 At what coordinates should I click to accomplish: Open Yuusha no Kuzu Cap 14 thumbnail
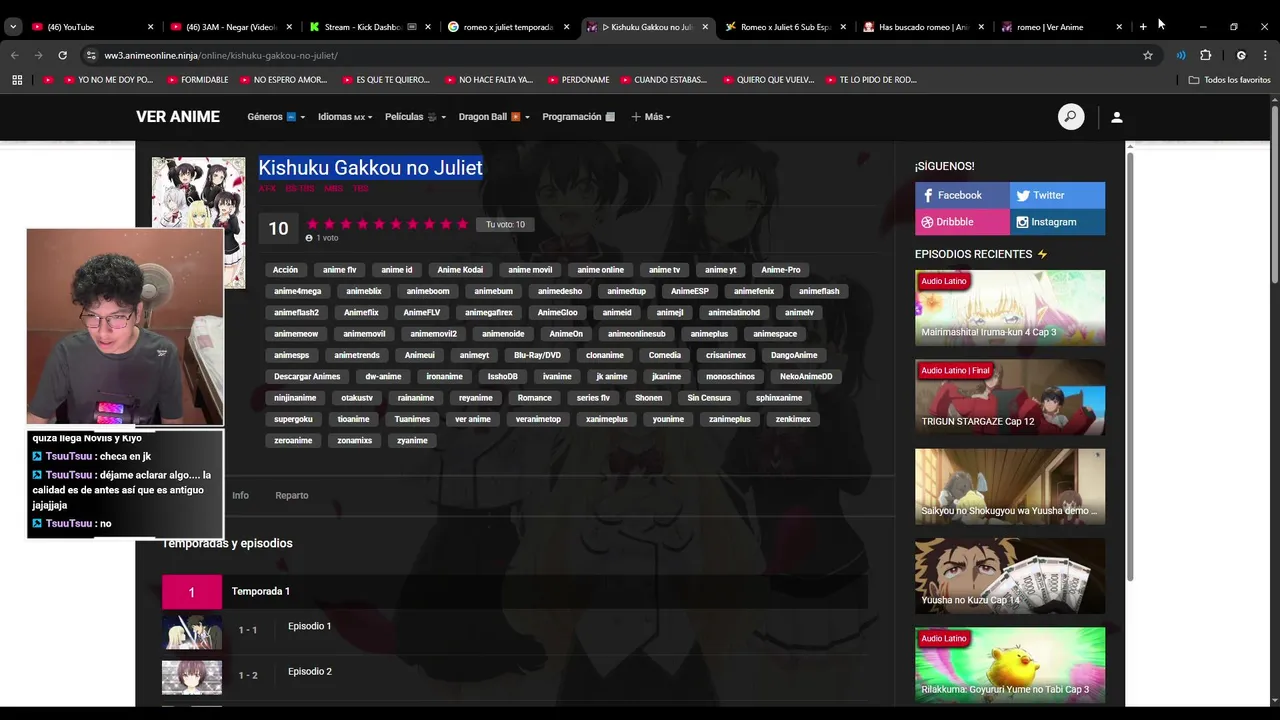point(1010,576)
